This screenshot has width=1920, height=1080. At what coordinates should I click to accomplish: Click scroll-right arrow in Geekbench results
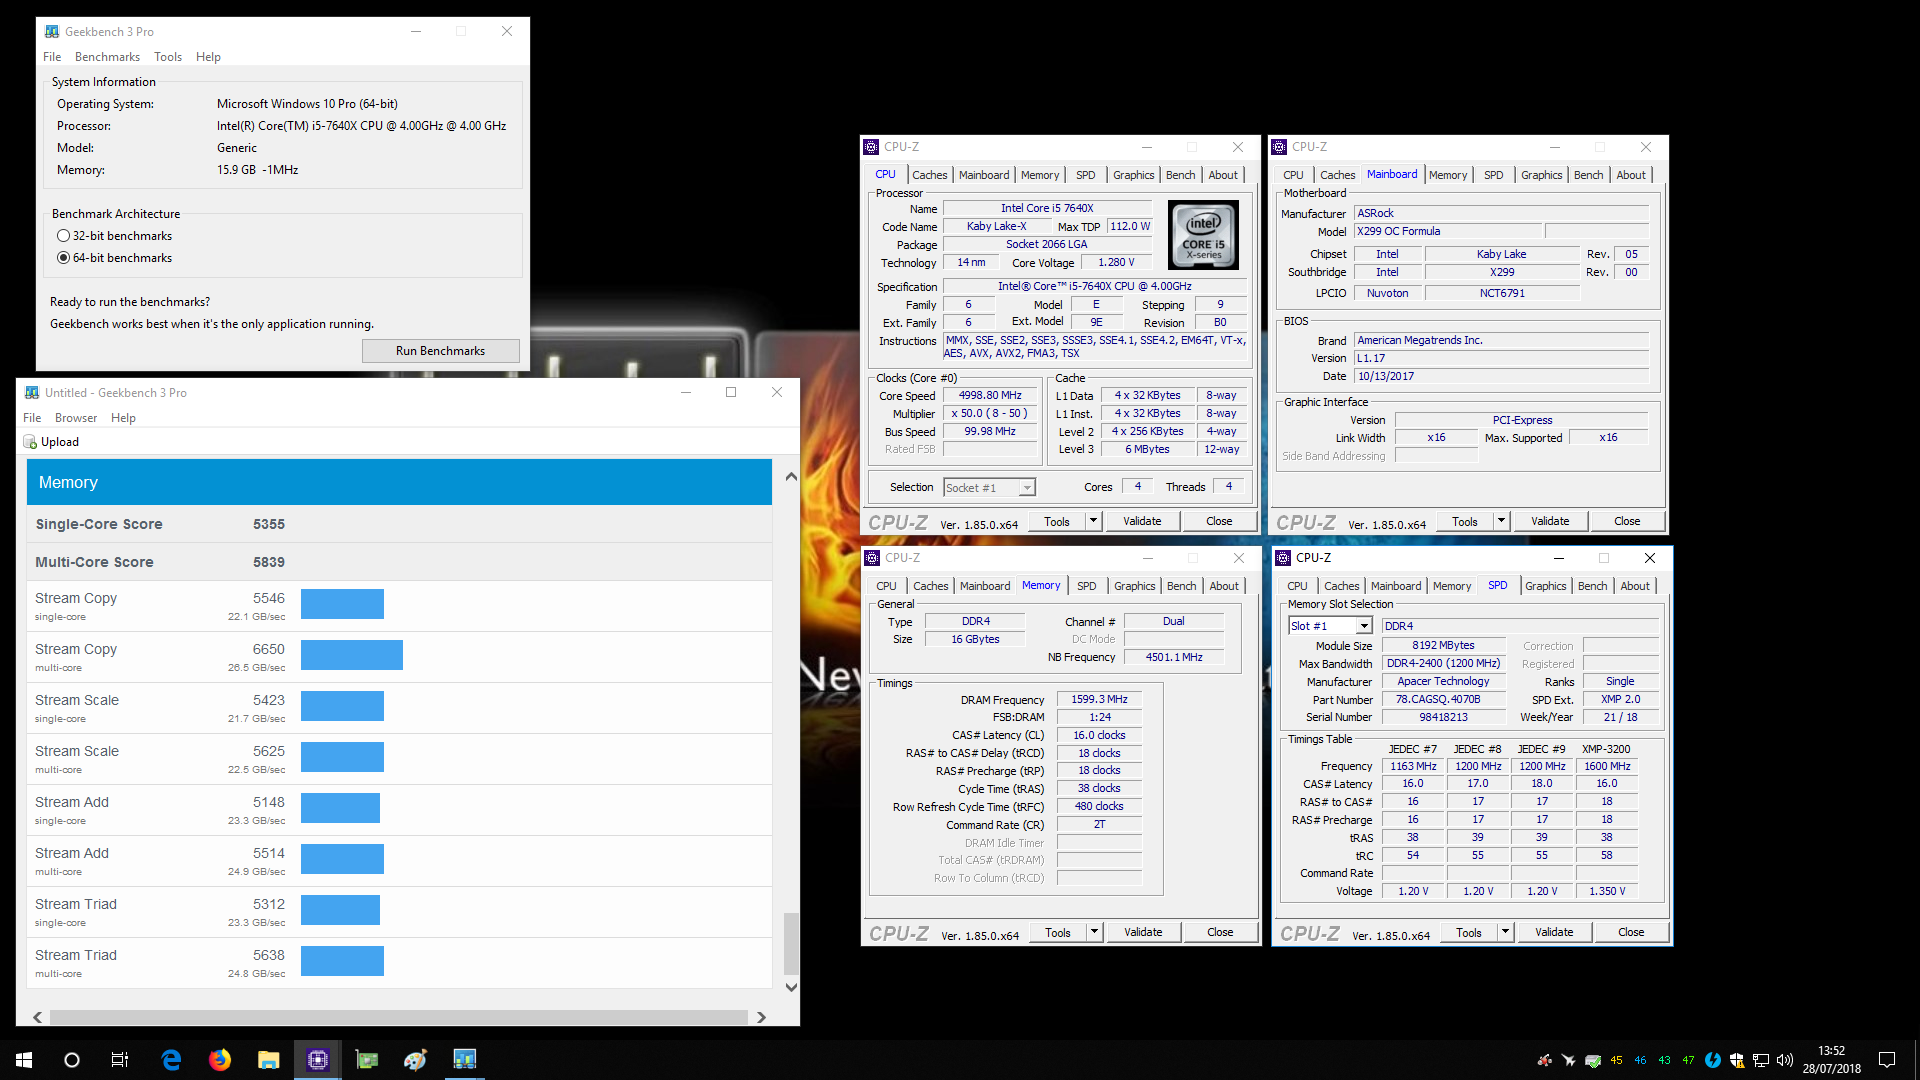point(762,1017)
